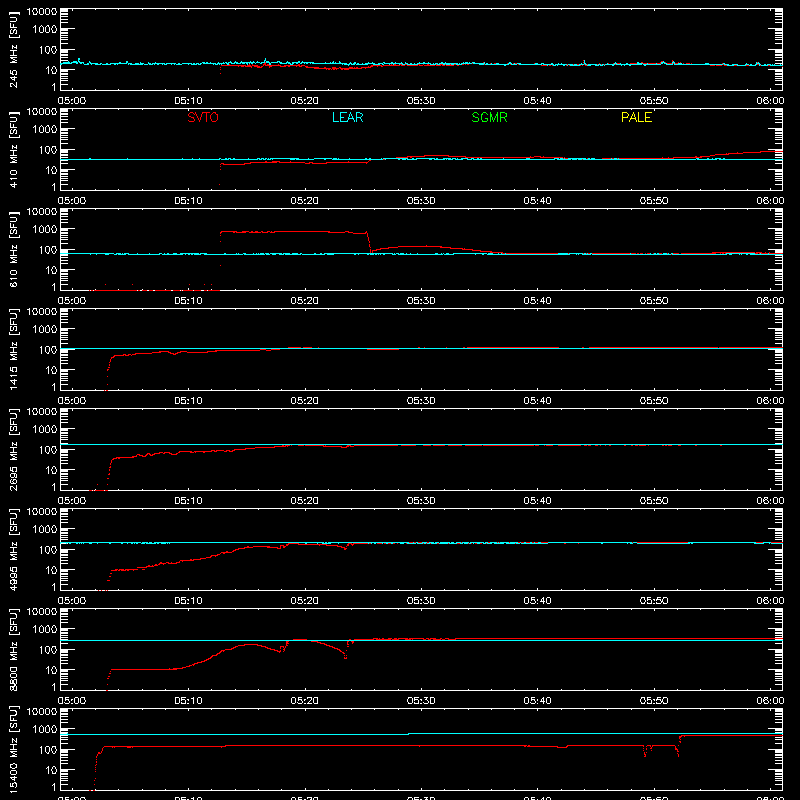Select the 15400 MHz [SFU] axis title

coord(14,749)
